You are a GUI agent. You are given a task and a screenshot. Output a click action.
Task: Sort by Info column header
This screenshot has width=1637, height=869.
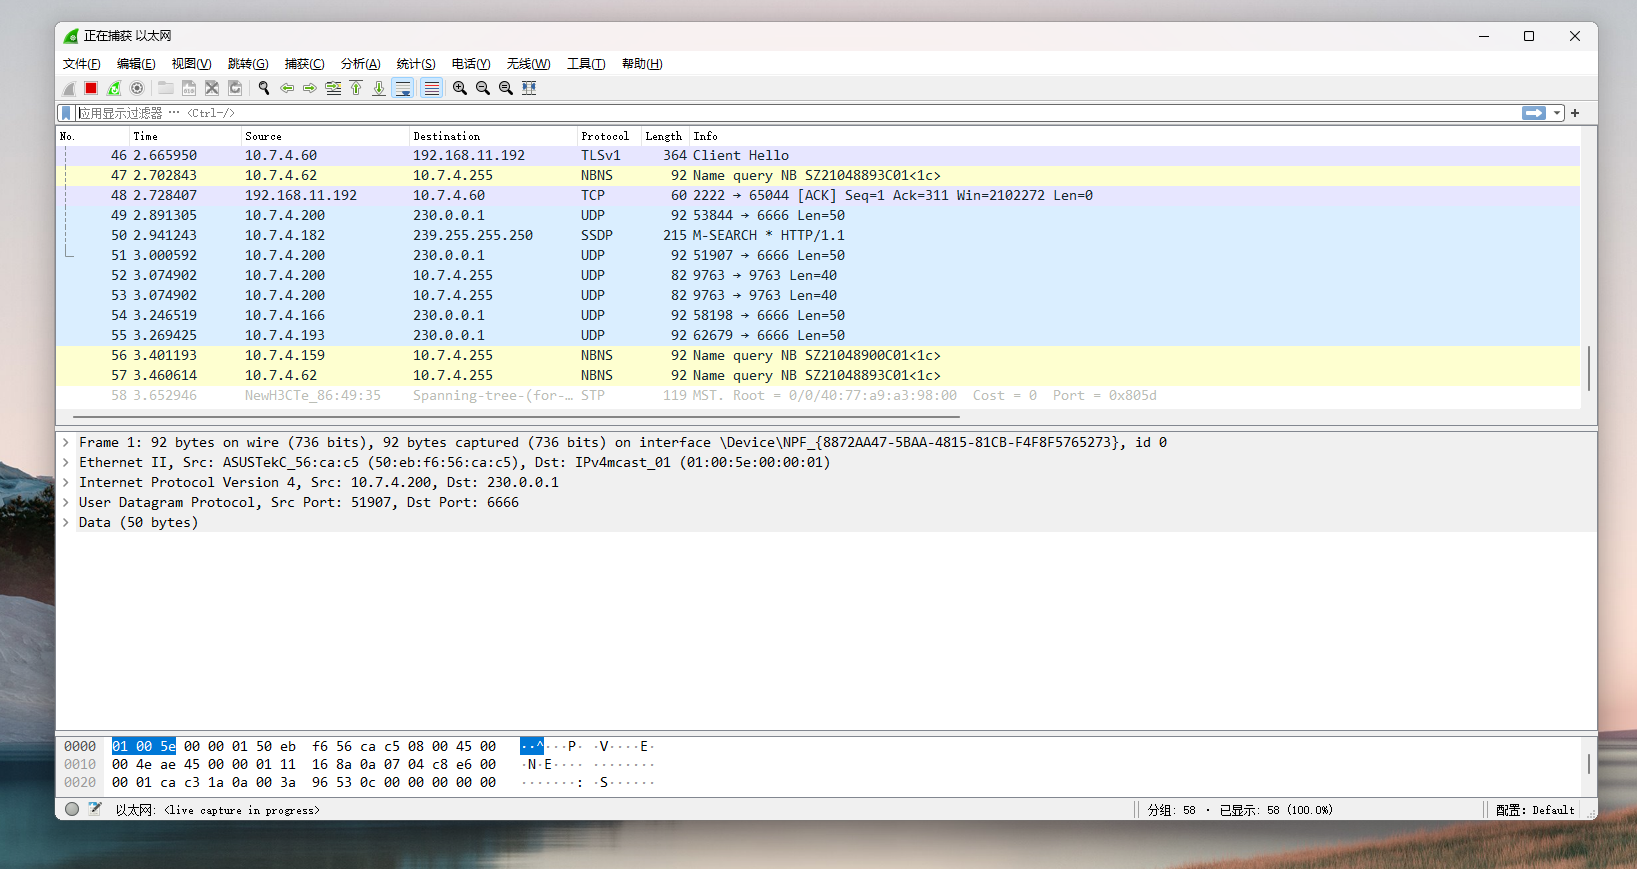tap(1135, 136)
